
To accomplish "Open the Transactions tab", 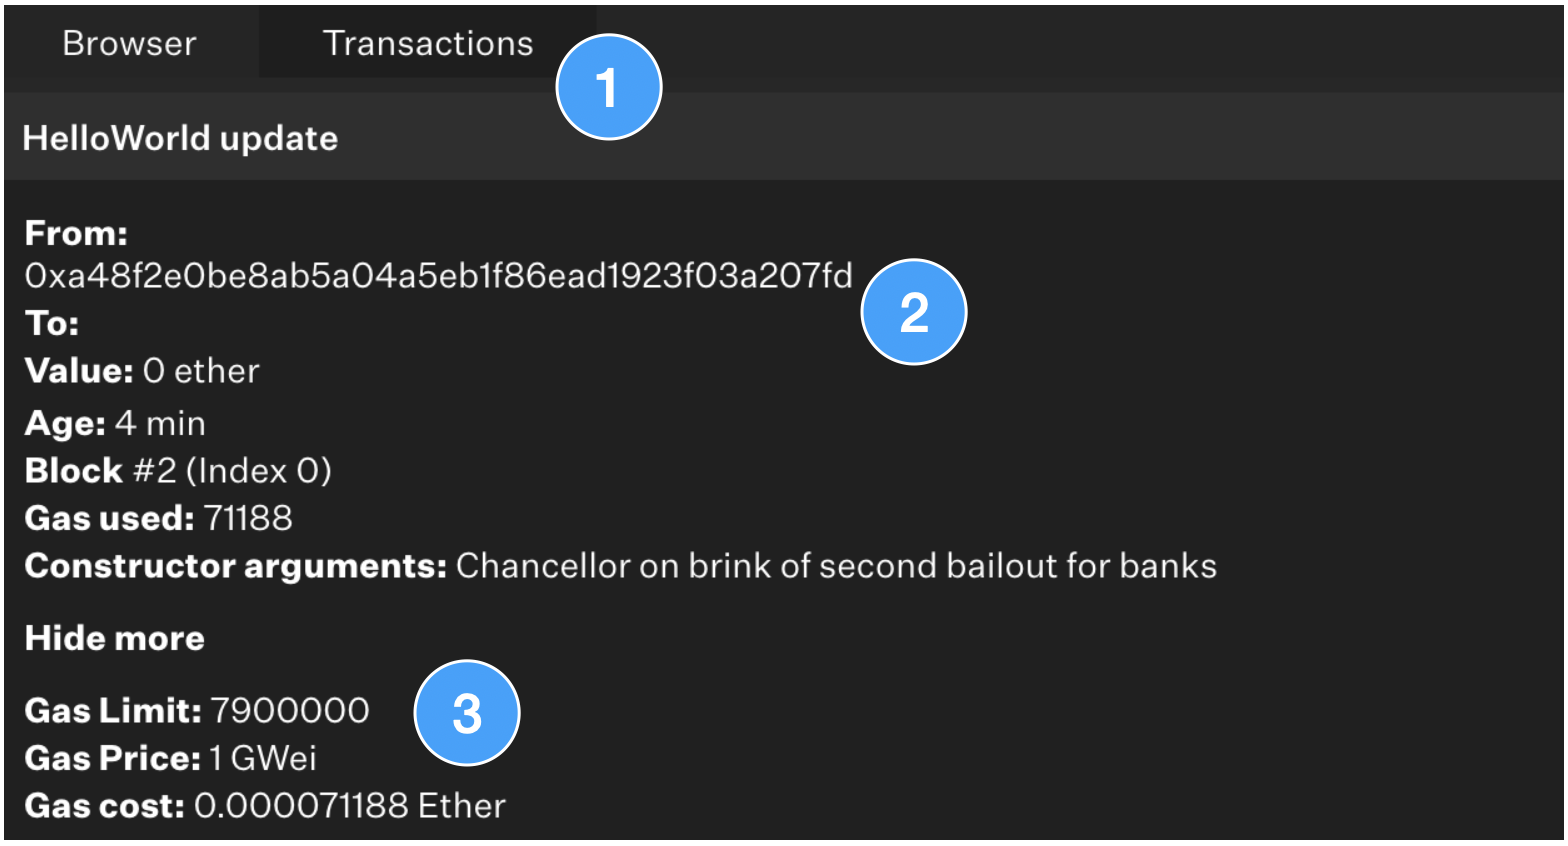I will (428, 43).
